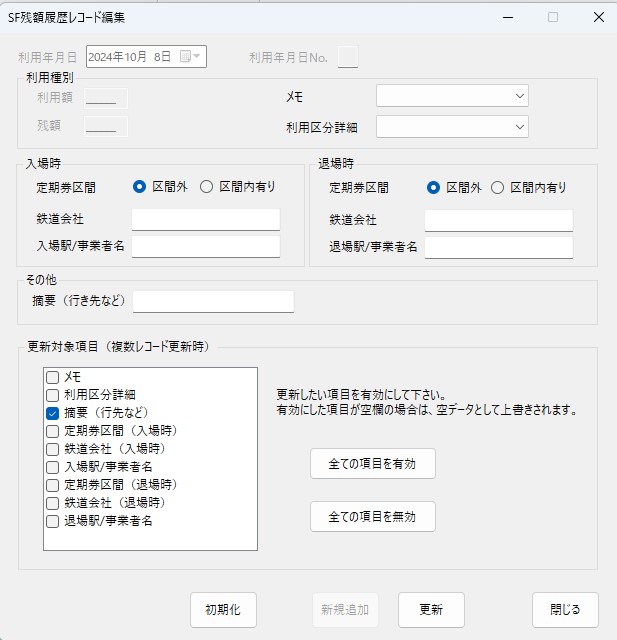
Task: Enable the 利用区分詳細 checkbox
Action: click(53, 395)
